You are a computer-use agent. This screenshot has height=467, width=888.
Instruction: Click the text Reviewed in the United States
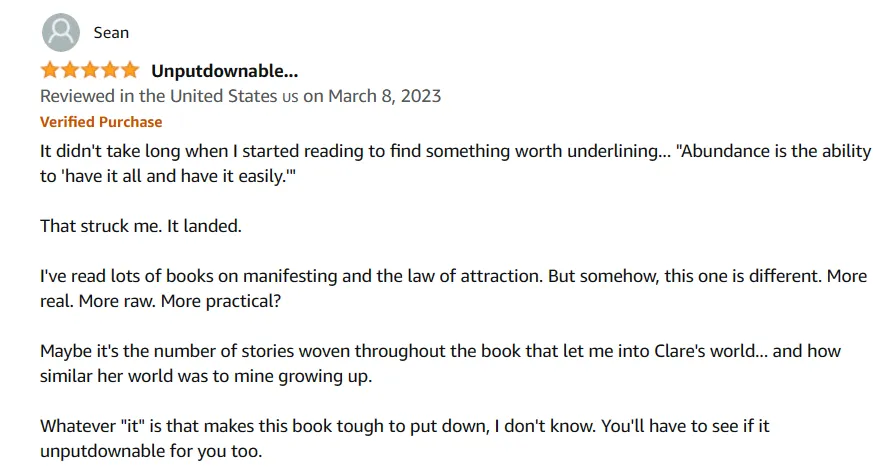coord(159,96)
